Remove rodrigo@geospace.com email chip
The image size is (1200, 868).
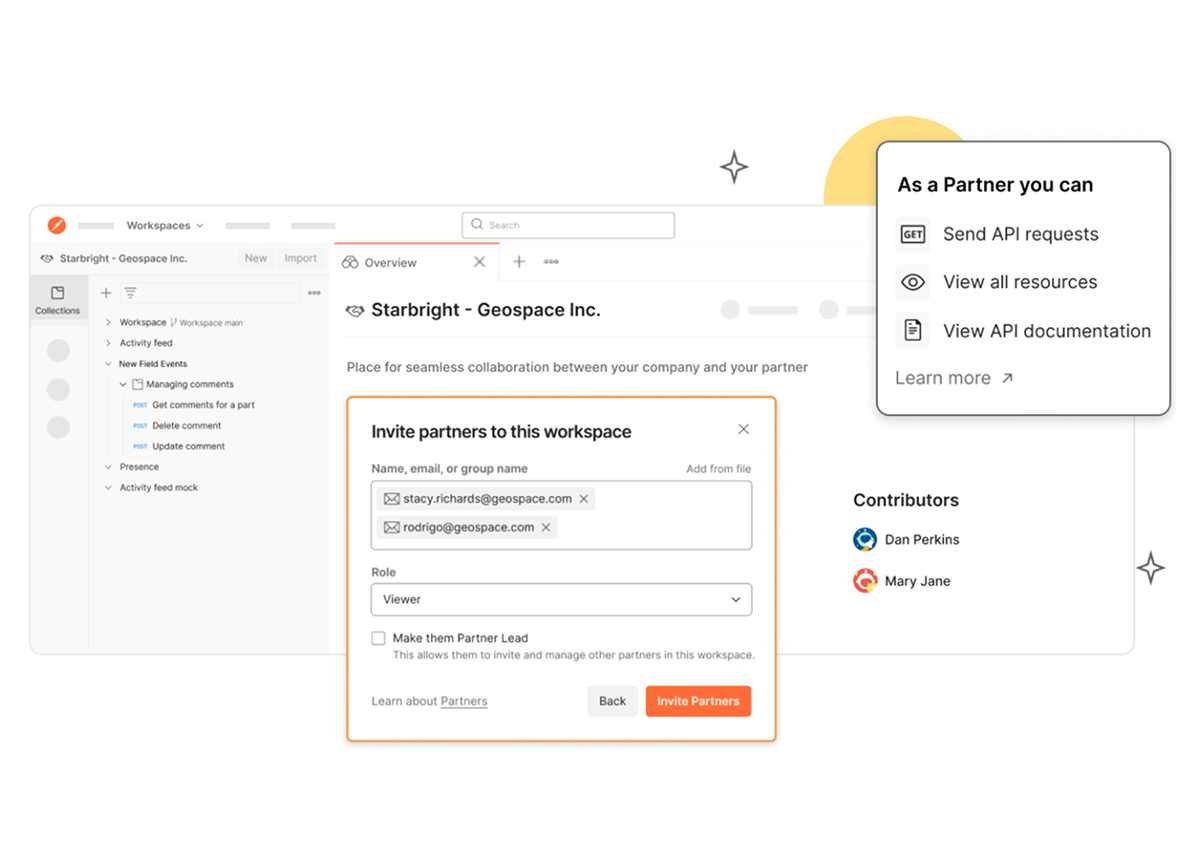click(546, 528)
